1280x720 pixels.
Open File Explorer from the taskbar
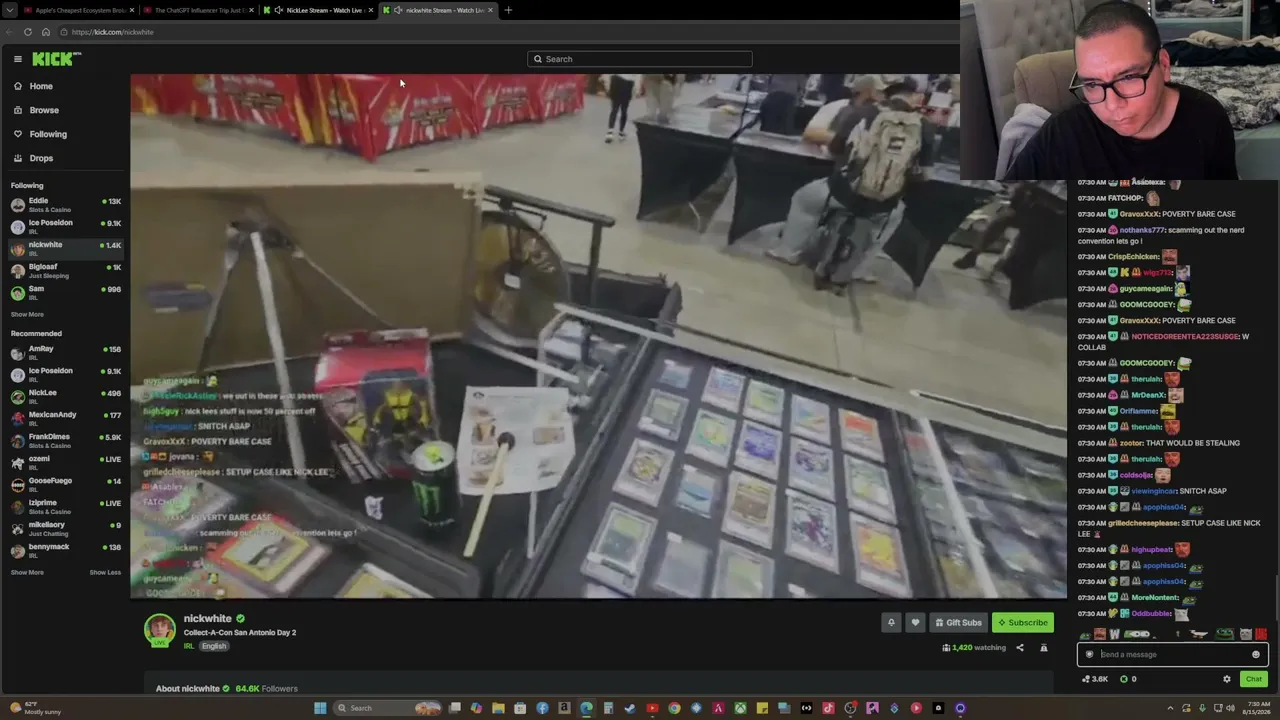pyautogui.click(x=498, y=708)
